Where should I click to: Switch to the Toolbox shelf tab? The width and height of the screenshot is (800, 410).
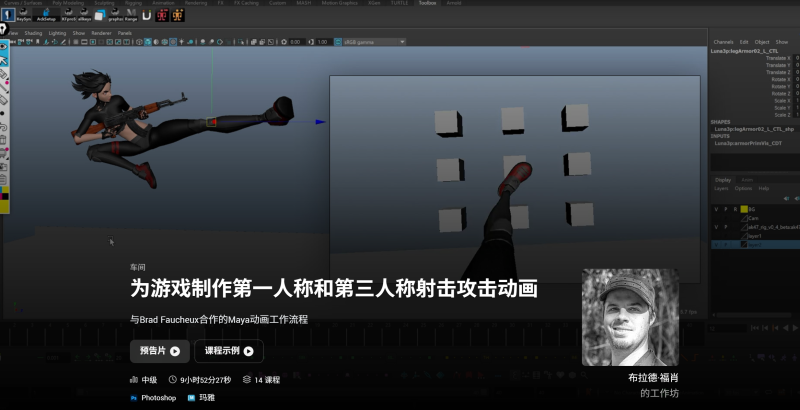coord(427,3)
